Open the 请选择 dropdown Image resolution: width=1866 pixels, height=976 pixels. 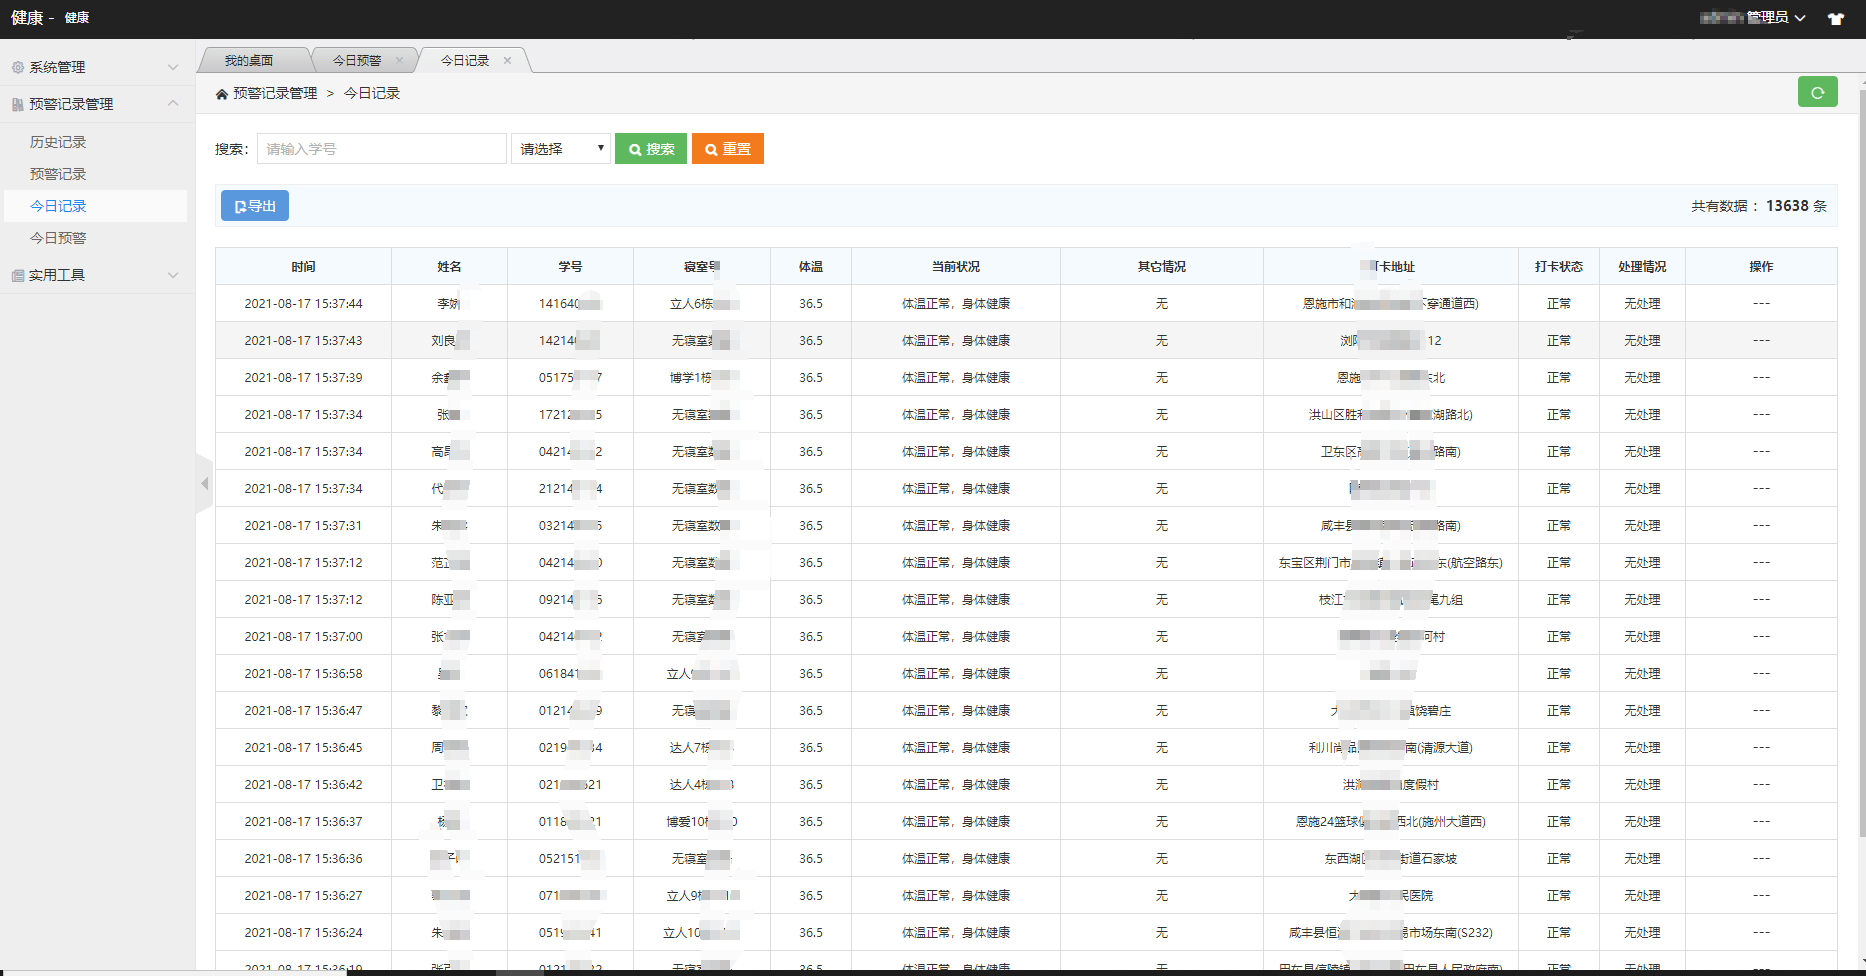561,149
